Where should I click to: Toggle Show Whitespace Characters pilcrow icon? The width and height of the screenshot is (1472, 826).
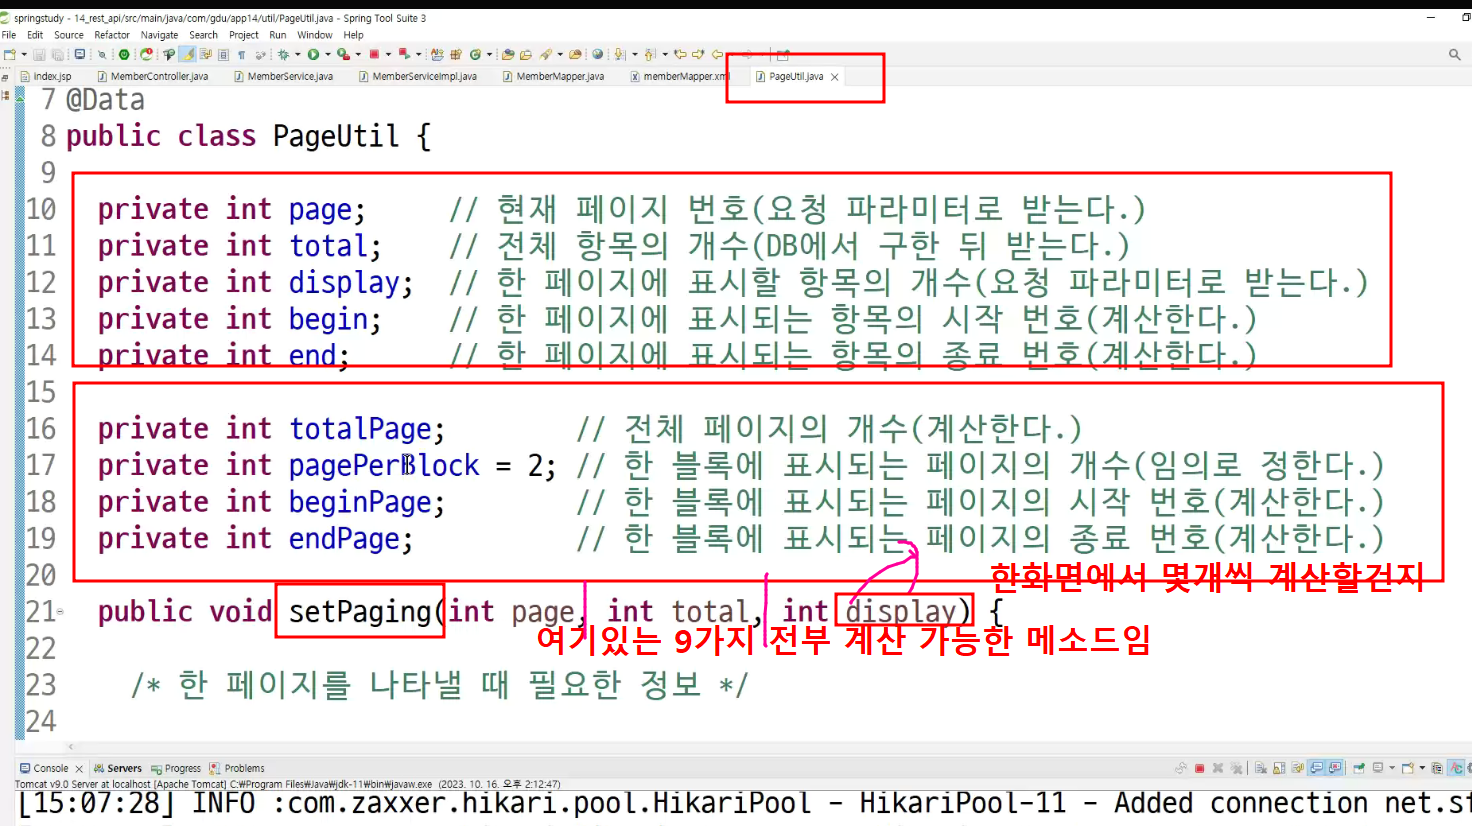pos(241,54)
